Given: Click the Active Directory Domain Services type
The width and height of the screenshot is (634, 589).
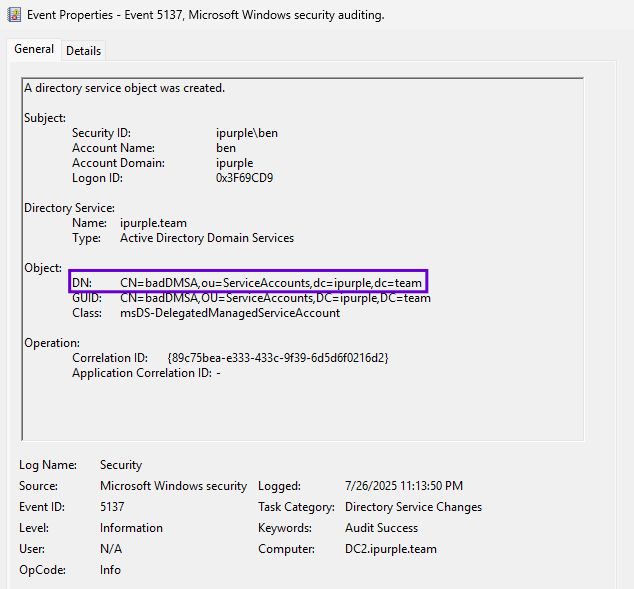Looking at the screenshot, I should tap(207, 238).
